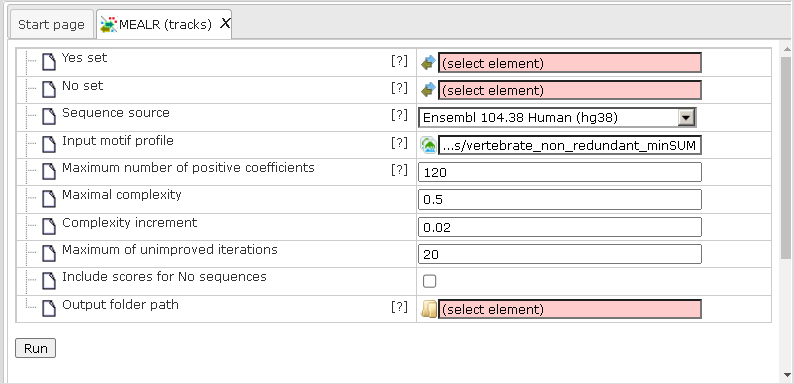This screenshot has height=384, width=794.
Task: Click the scrollbar up arrow
Action: pos(787,49)
